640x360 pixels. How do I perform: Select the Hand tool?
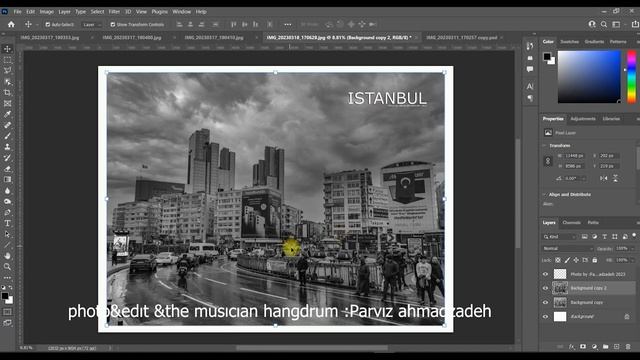pos(7,256)
